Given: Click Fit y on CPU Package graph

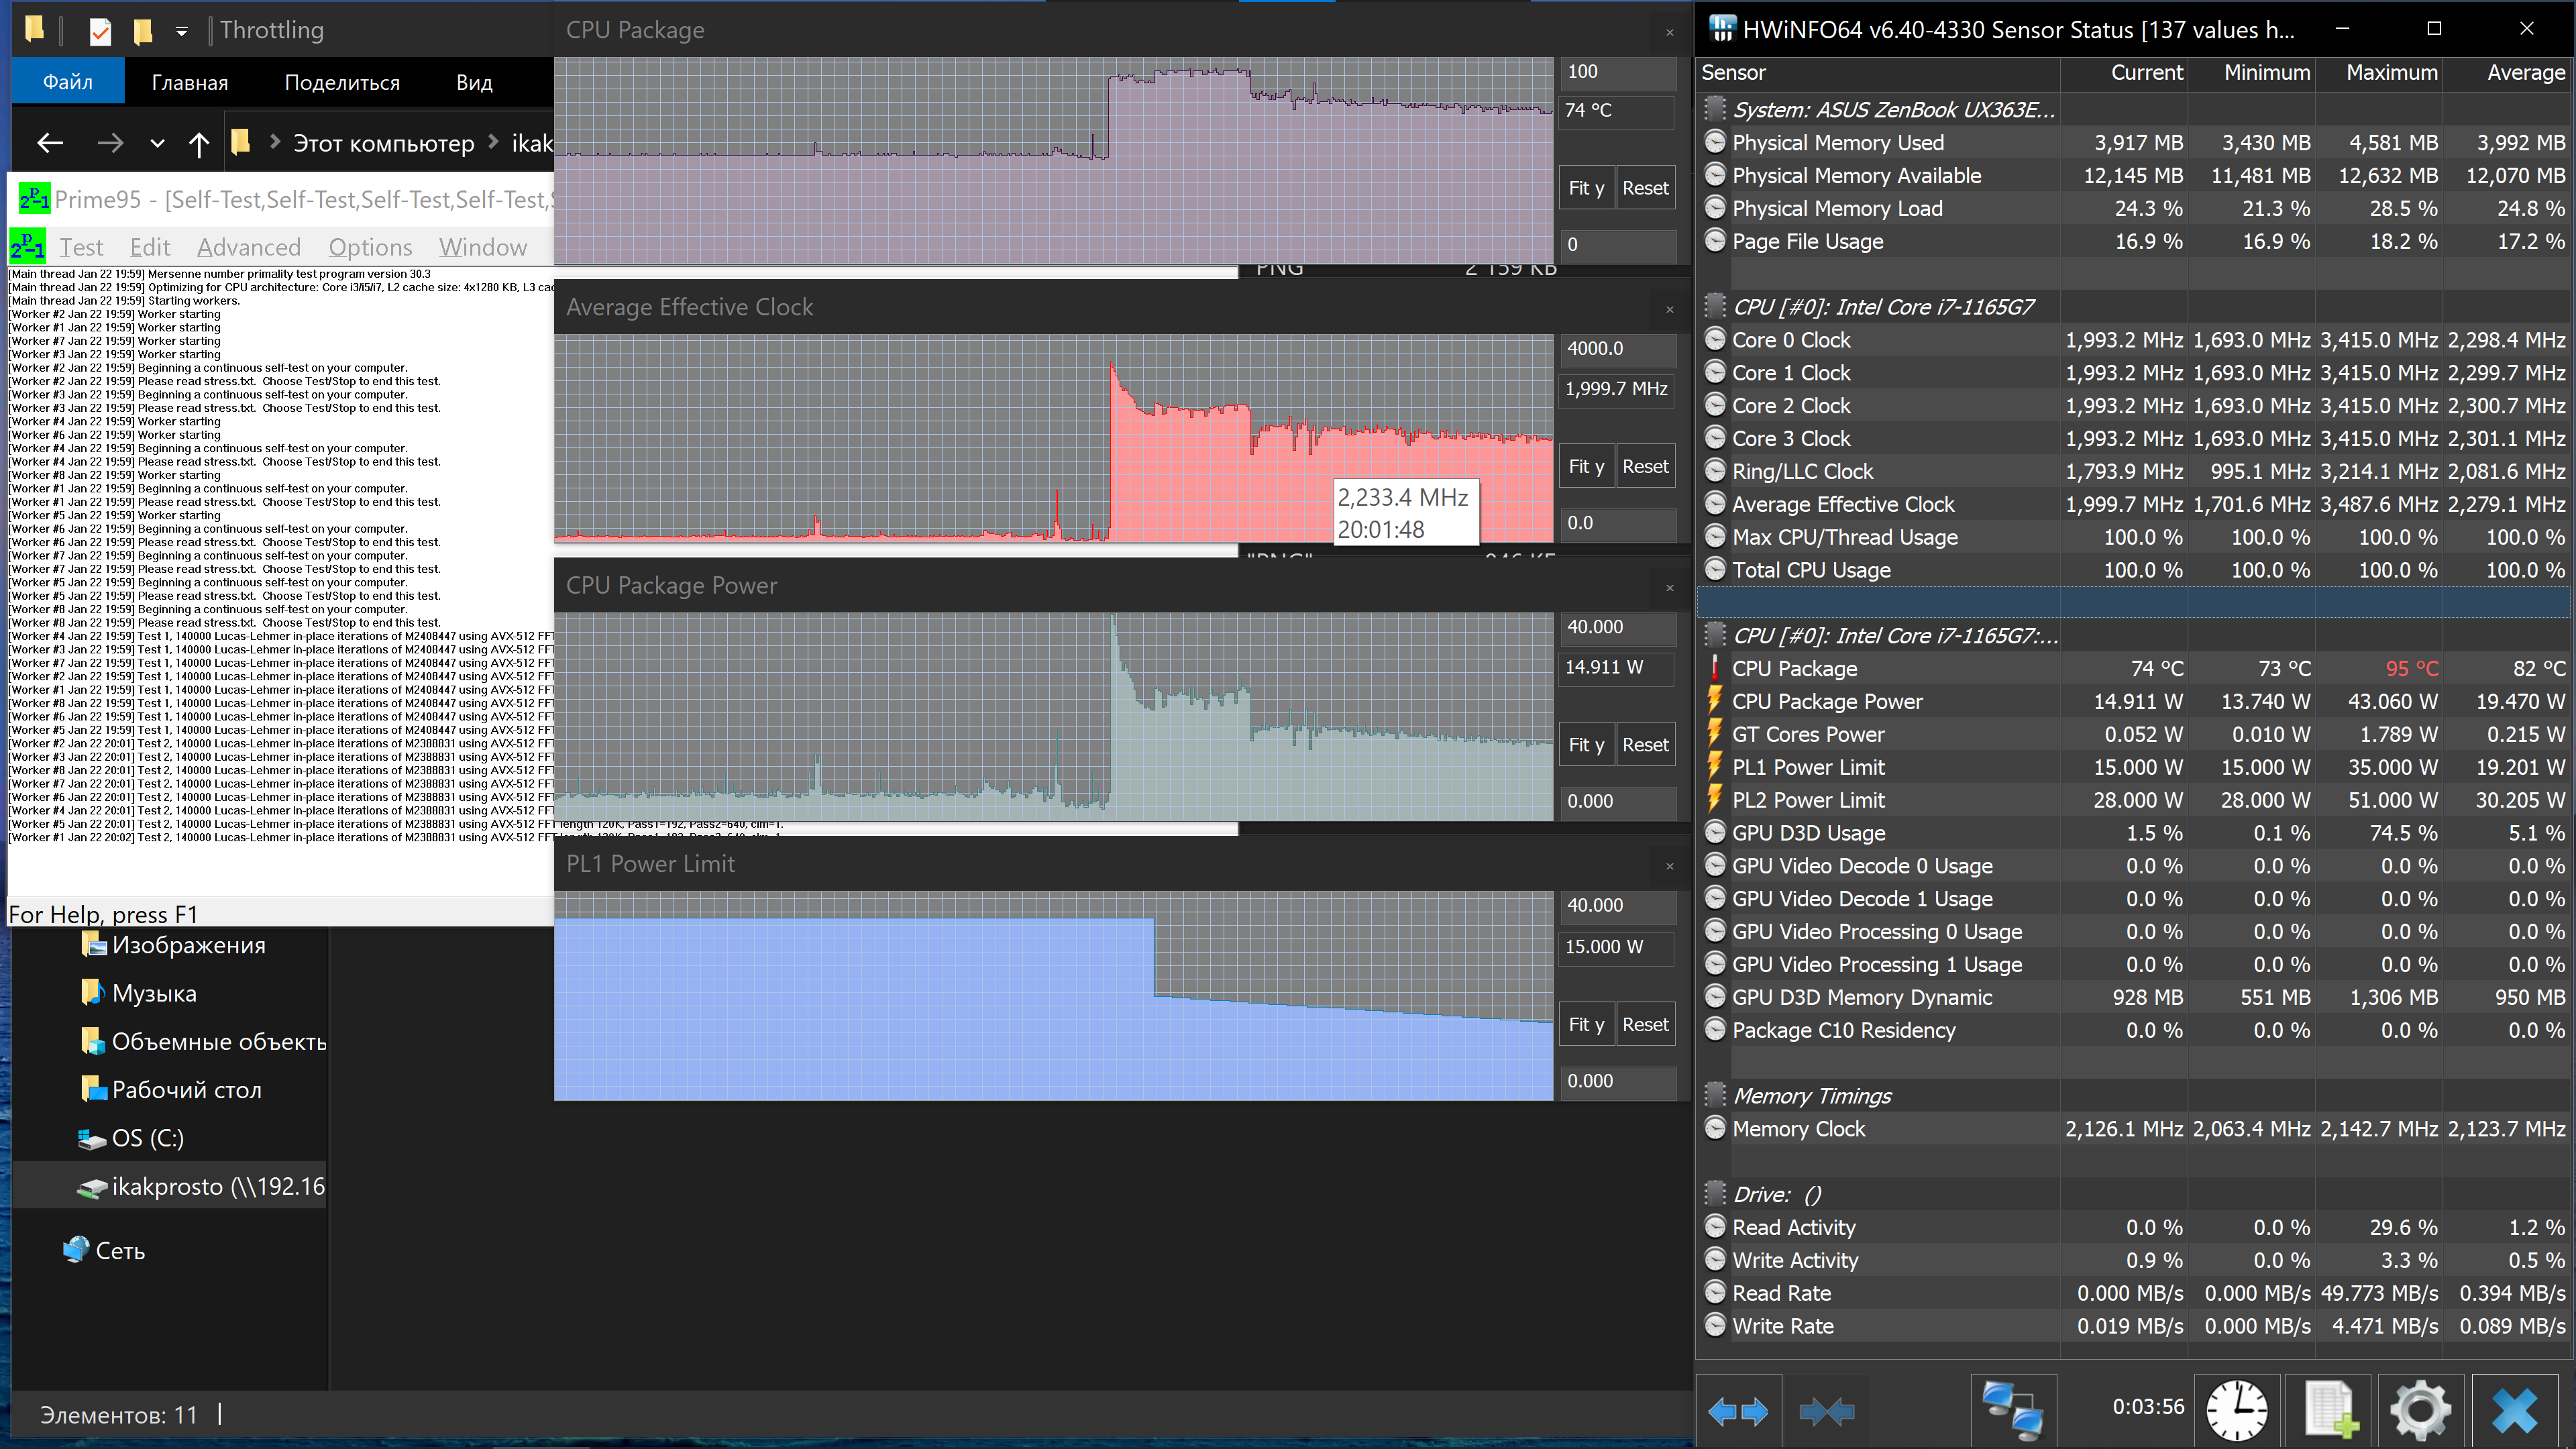Looking at the screenshot, I should (x=1586, y=188).
